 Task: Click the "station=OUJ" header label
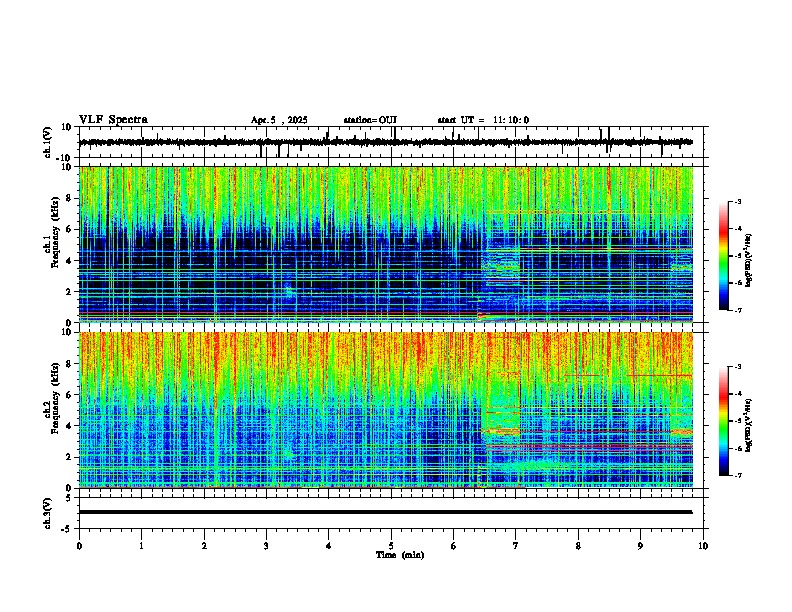tap(370, 120)
